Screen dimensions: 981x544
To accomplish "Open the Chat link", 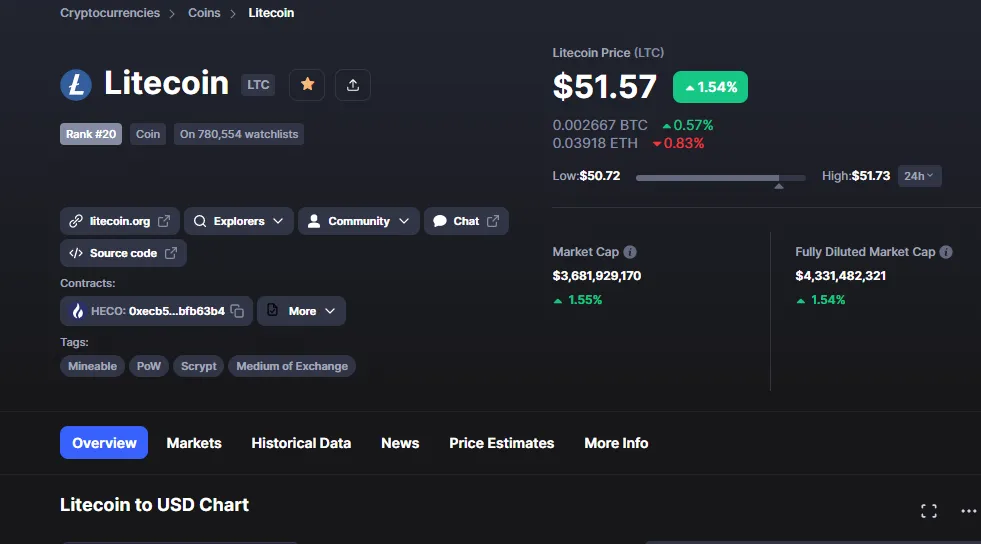I will 466,221.
